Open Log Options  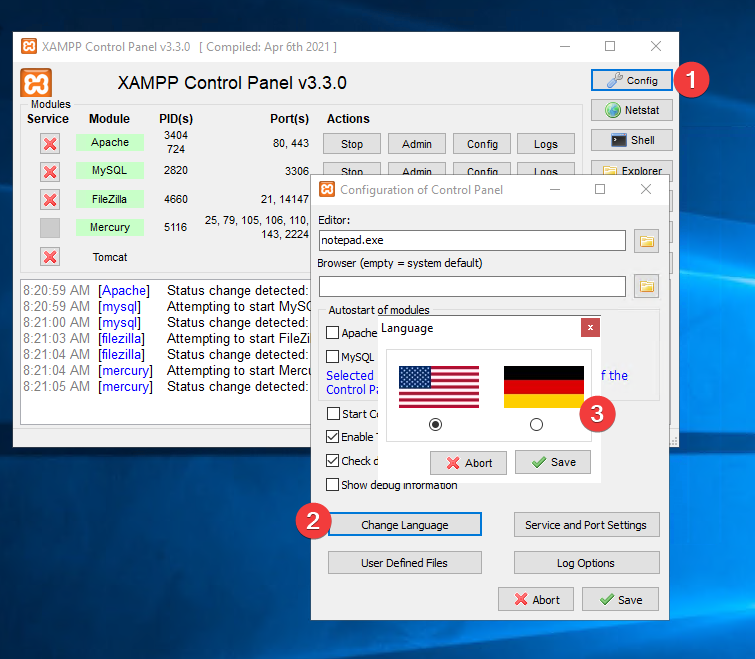[x=586, y=563]
